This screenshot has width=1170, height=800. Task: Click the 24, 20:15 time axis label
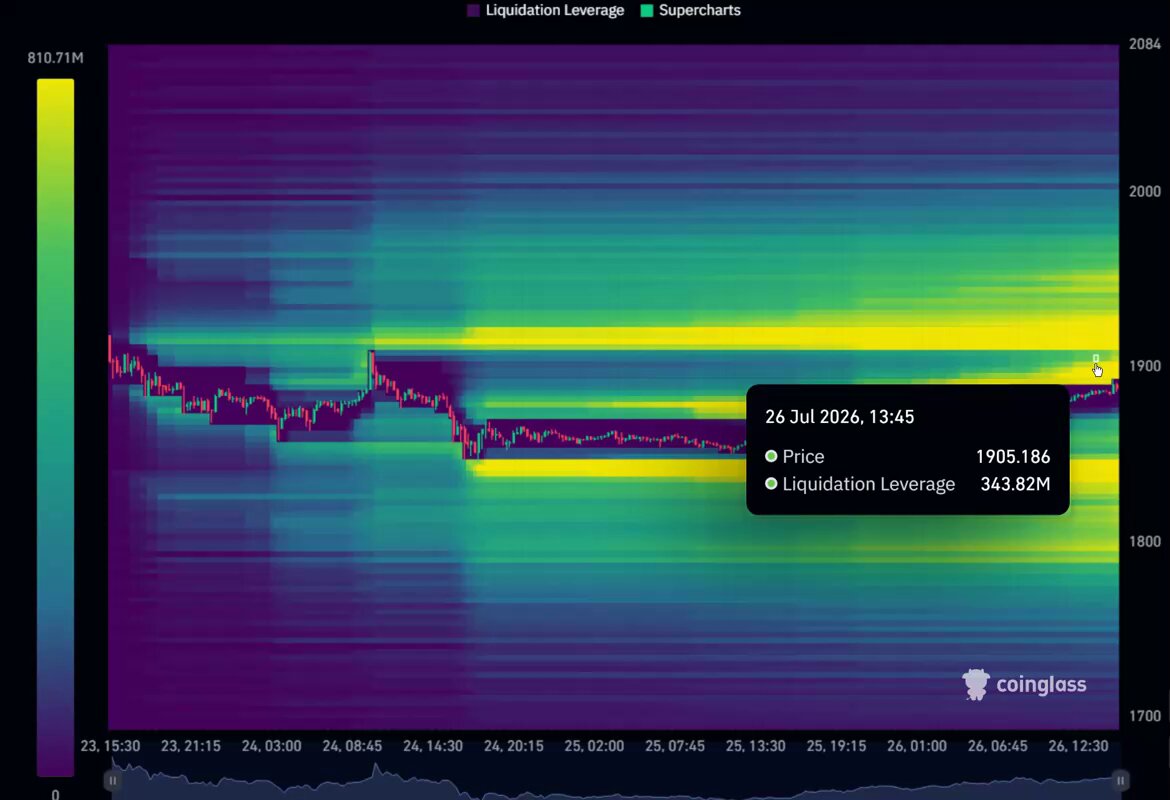(x=513, y=746)
